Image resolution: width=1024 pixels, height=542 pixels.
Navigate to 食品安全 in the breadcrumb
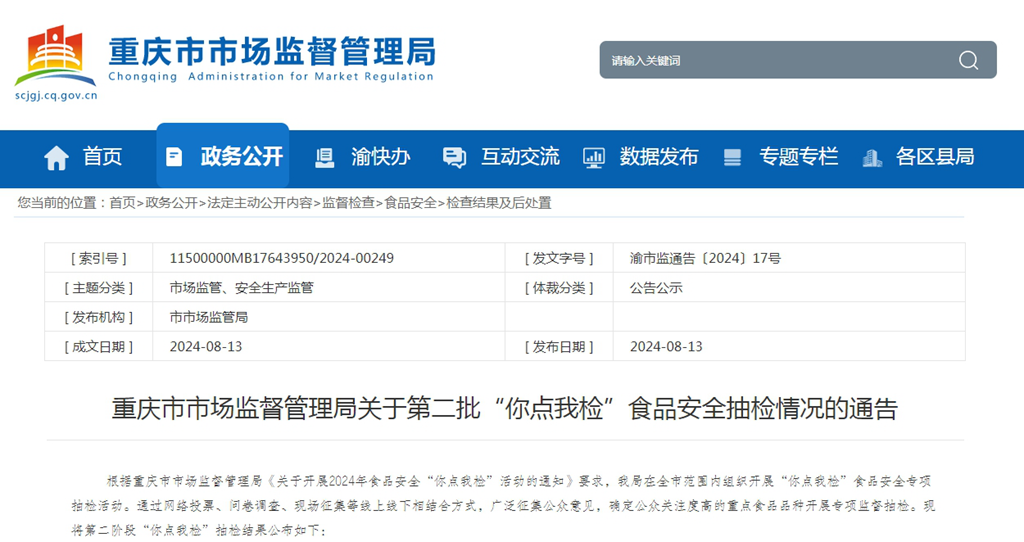coord(410,203)
